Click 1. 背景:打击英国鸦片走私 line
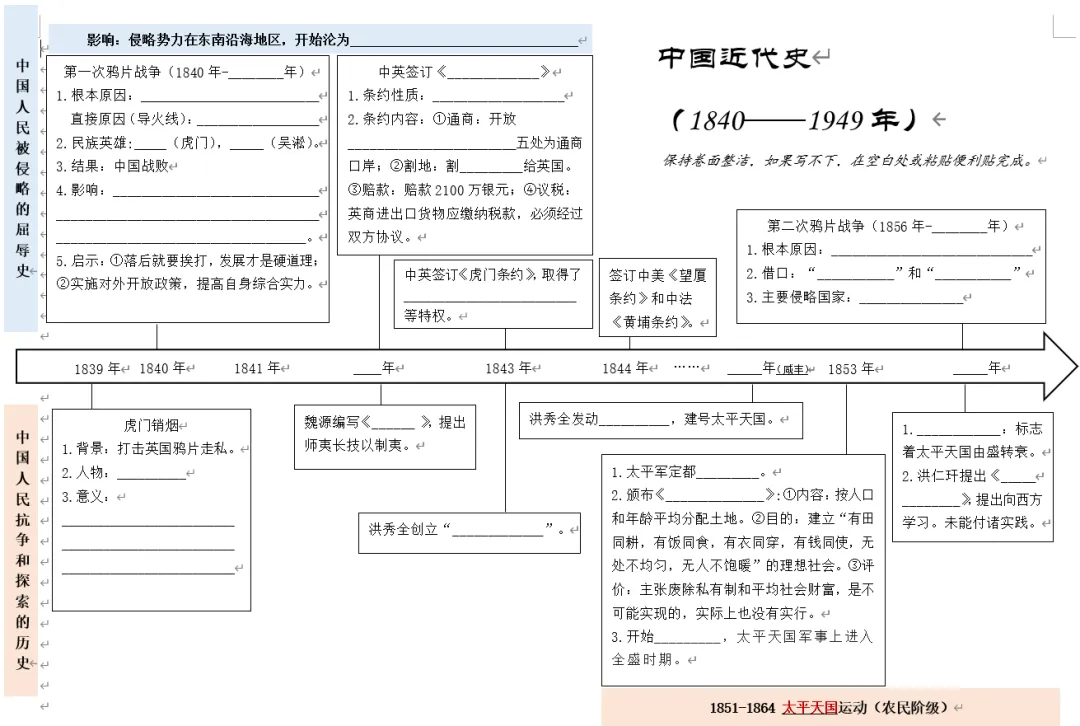1080x726 pixels. click(x=149, y=449)
